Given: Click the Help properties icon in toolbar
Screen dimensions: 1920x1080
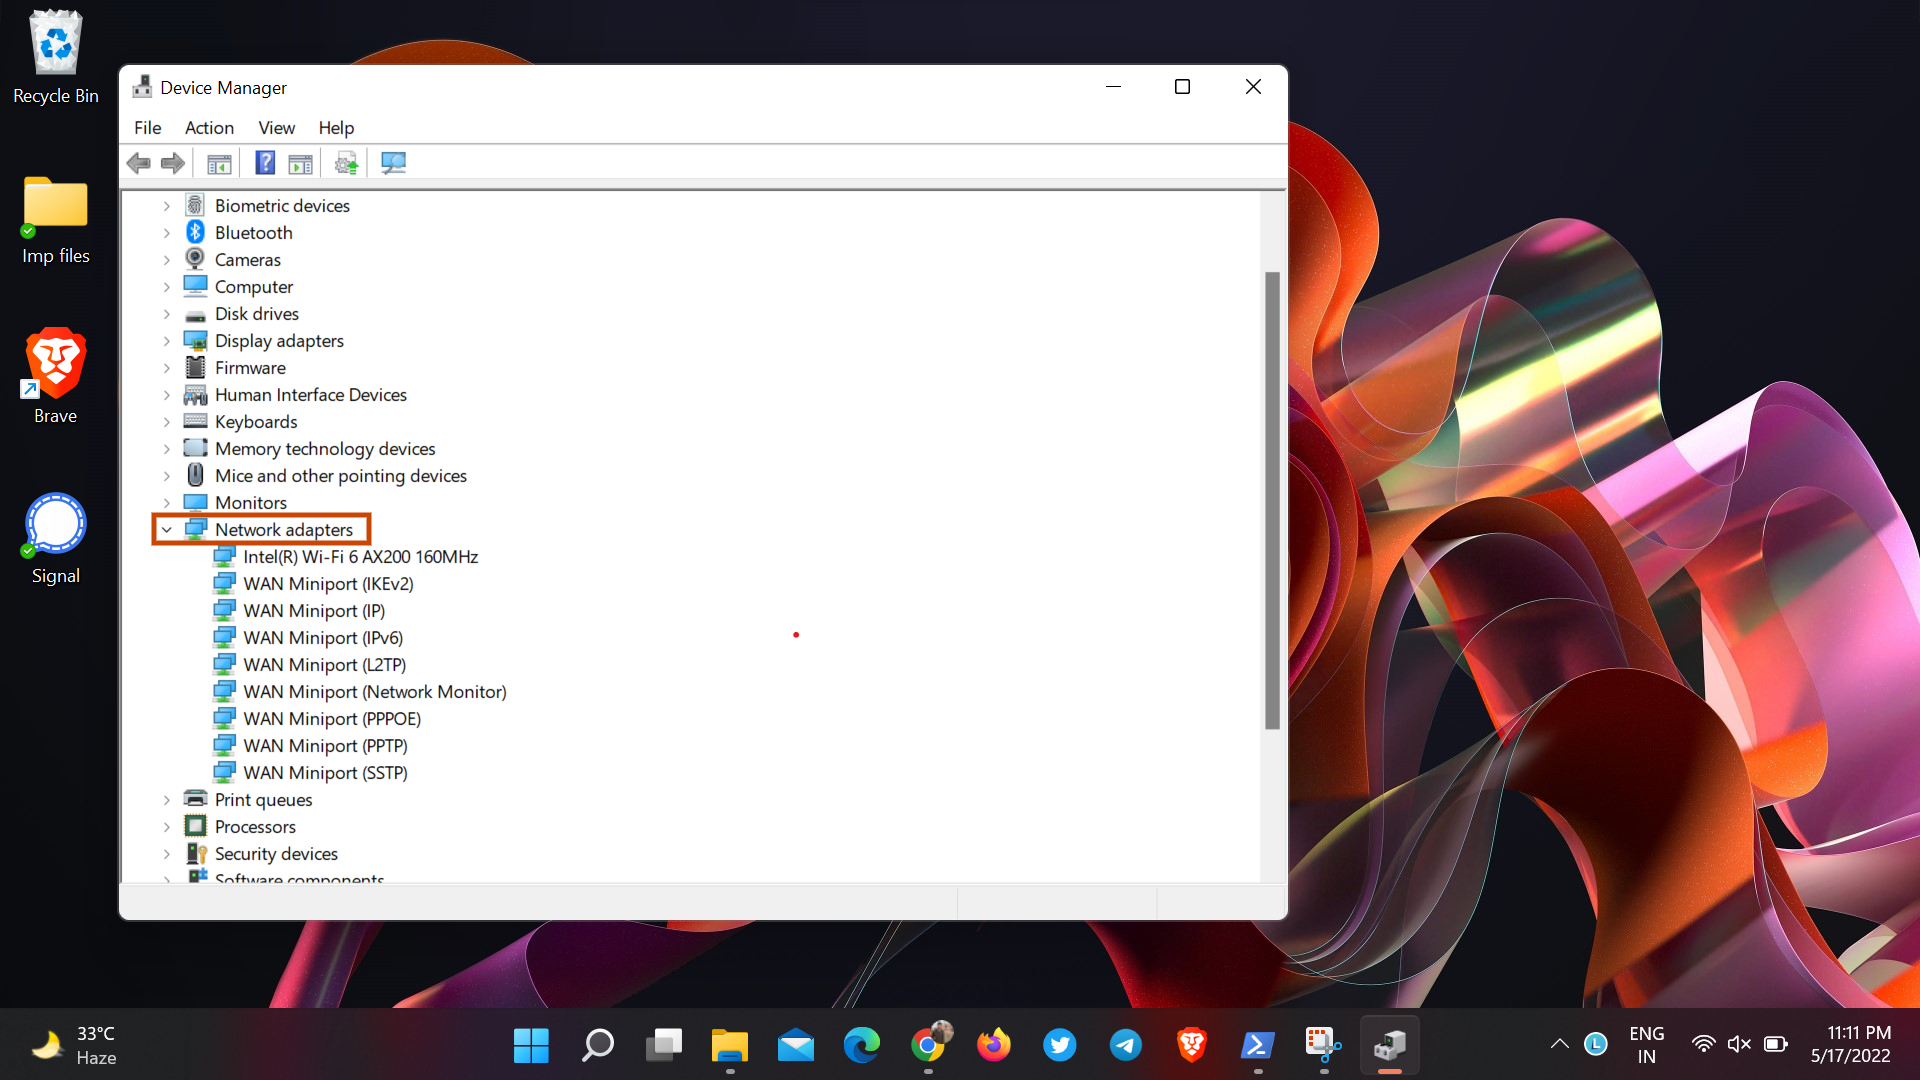Looking at the screenshot, I should (264, 161).
